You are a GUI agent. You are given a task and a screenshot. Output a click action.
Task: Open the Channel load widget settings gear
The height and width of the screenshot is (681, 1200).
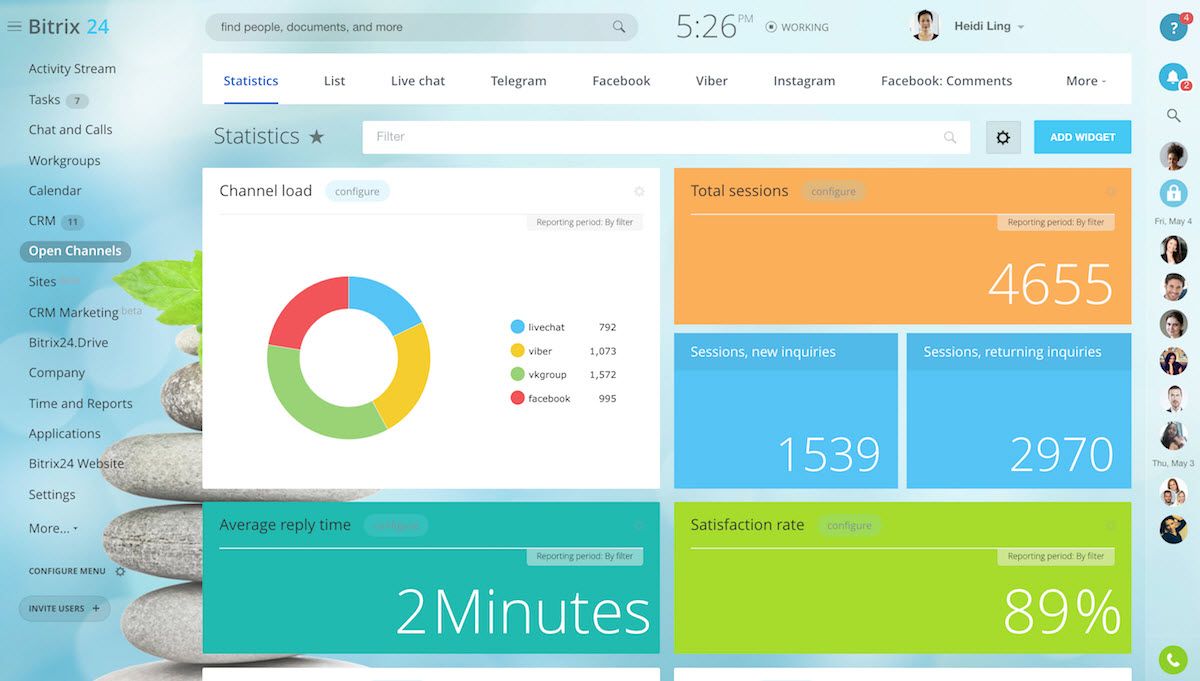pos(639,191)
